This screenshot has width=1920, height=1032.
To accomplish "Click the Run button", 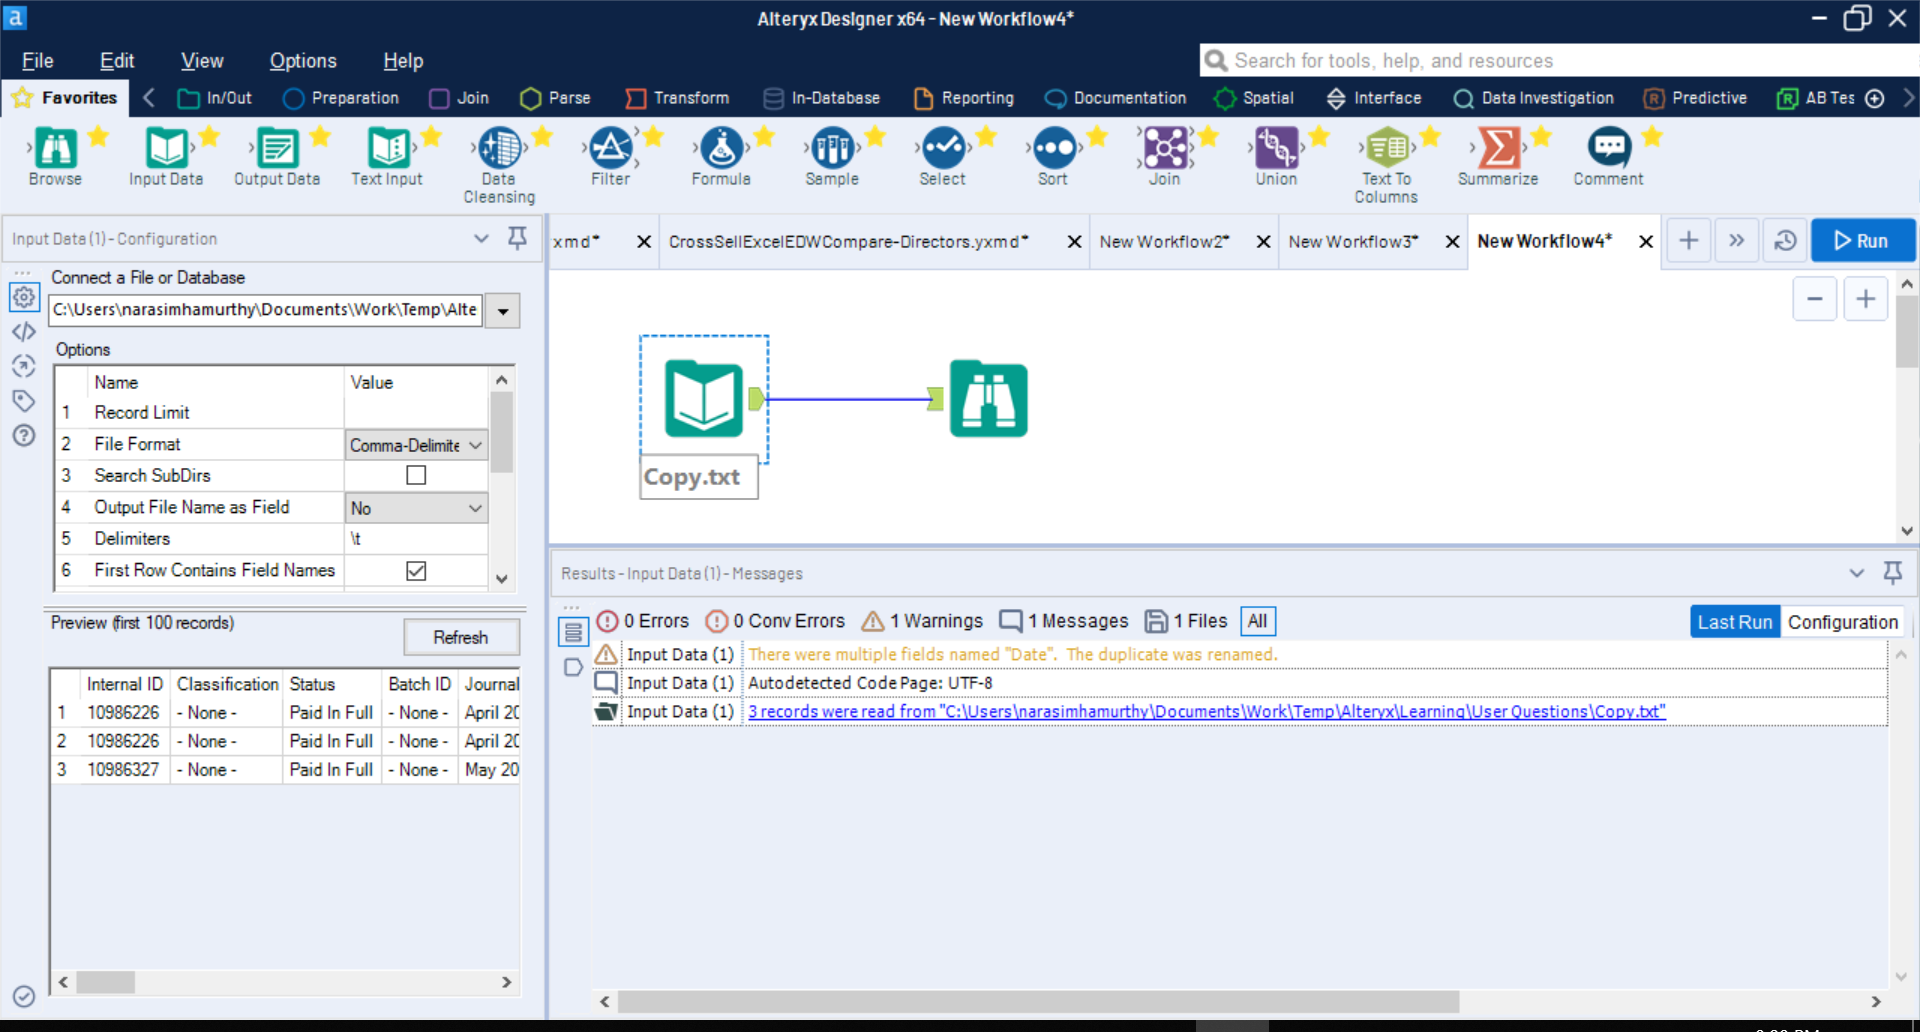I will tap(1862, 241).
